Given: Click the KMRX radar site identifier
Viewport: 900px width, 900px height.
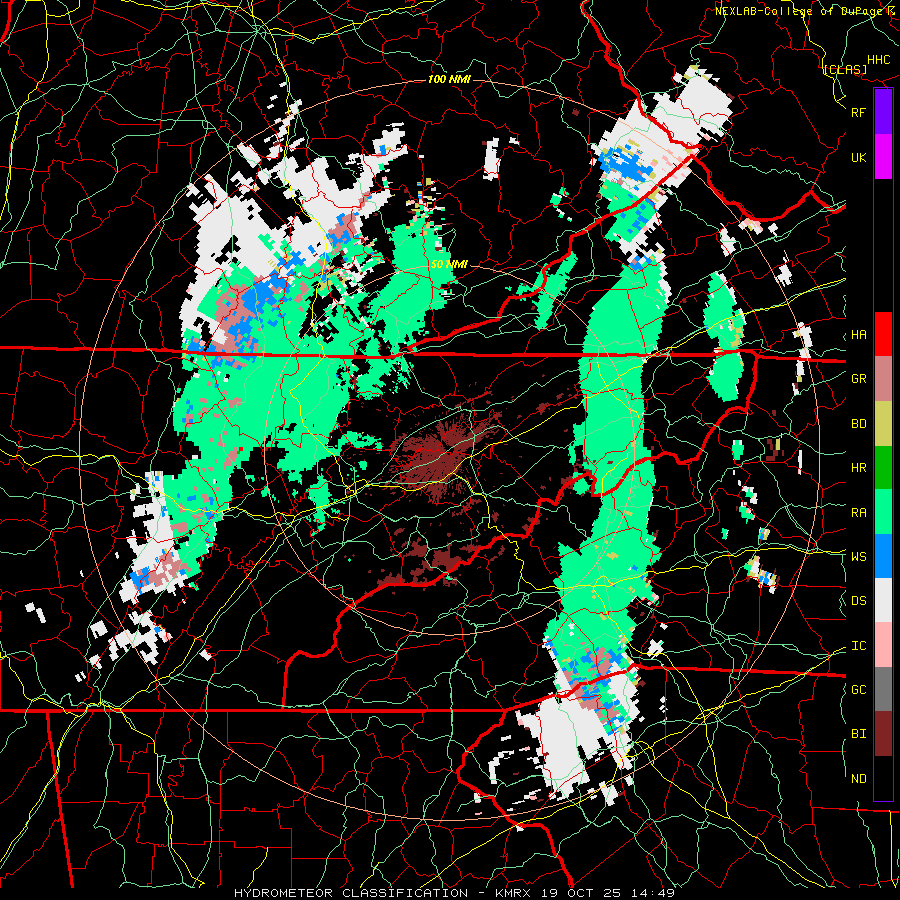Looking at the screenshot, I should point(515,893).
